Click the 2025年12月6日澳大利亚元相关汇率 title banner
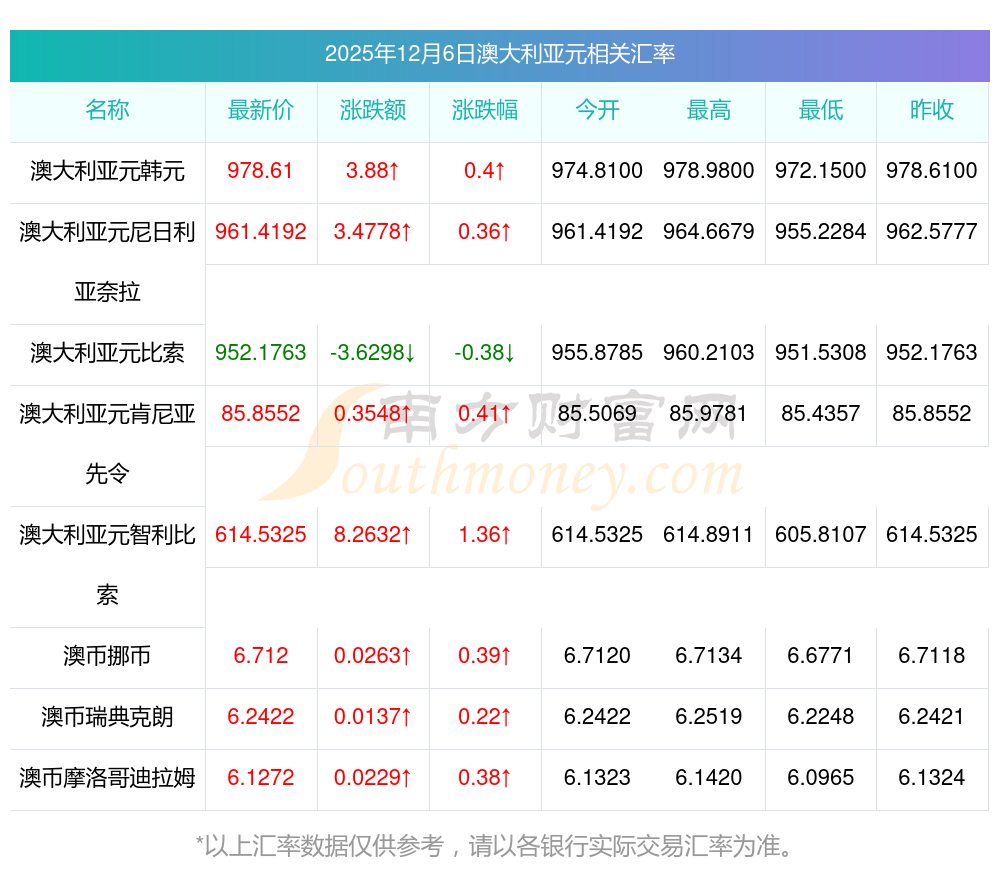Screen dimensions: 1000x877 click(x=499, y=54)
